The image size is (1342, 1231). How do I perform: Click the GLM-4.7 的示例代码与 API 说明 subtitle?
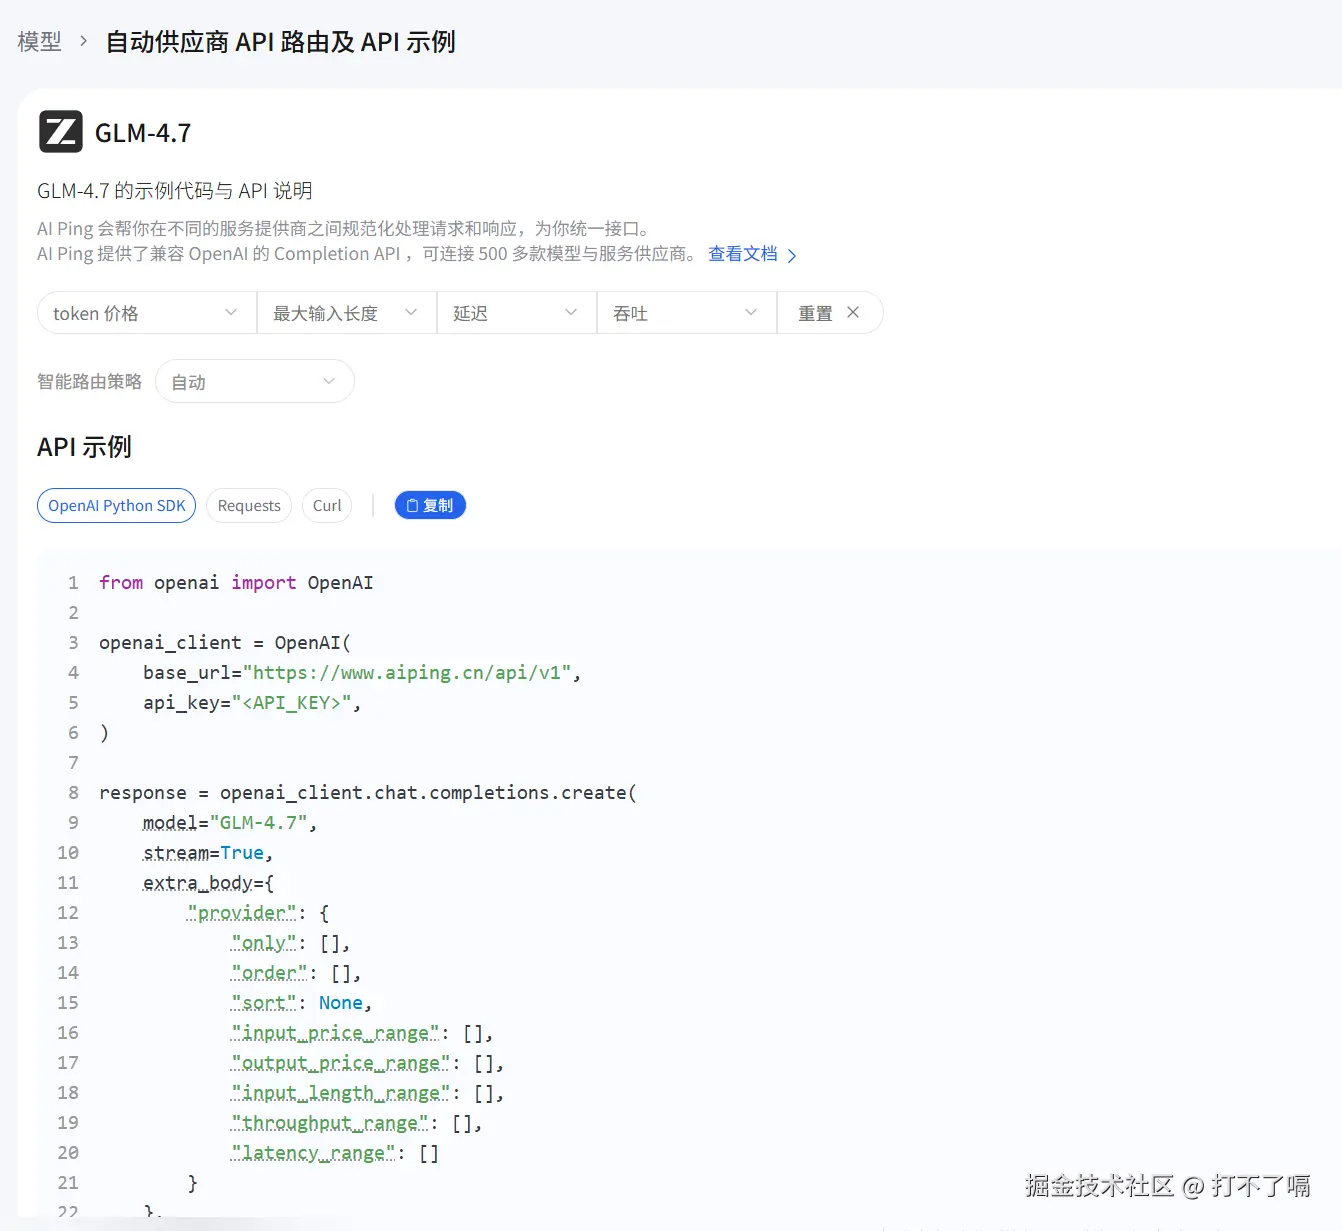click(x=175, y=190)
